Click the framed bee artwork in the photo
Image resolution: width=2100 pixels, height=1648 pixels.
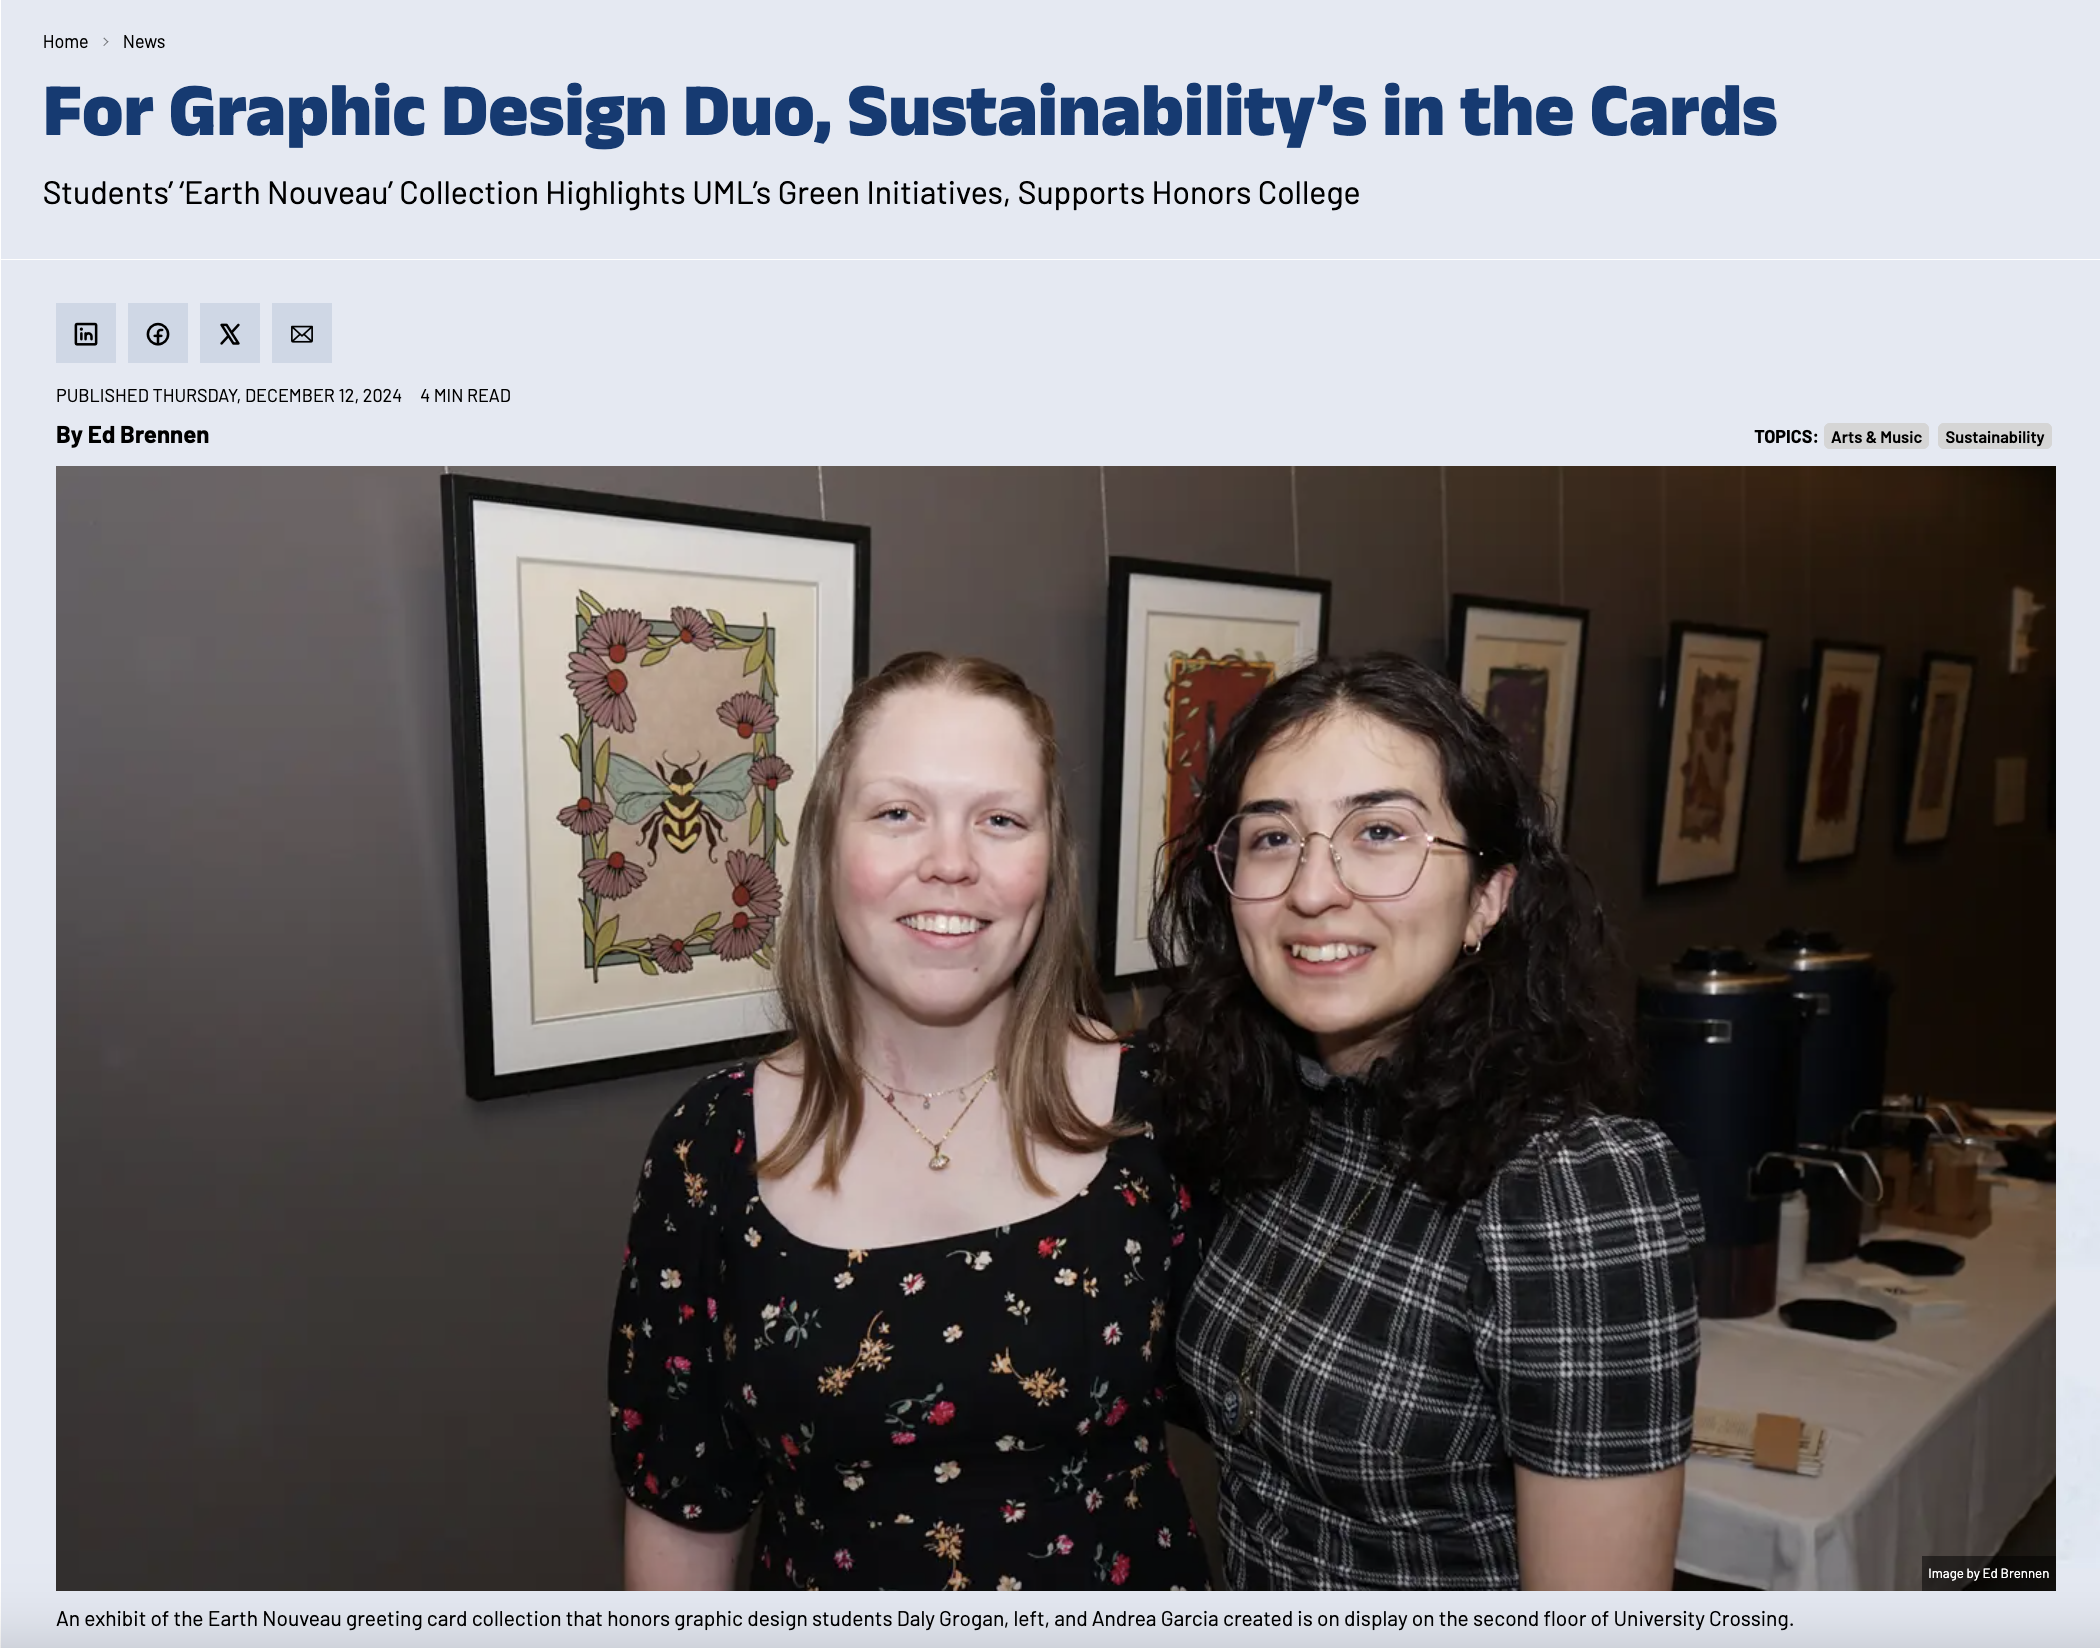pos(655,785)
